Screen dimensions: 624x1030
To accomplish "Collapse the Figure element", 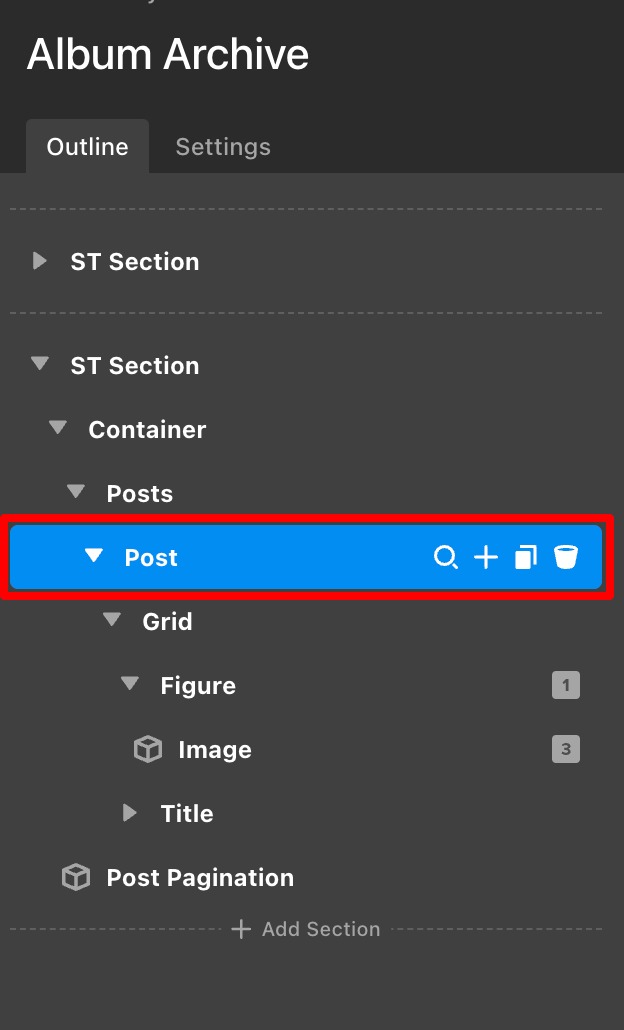I will [x=130, y=685].
